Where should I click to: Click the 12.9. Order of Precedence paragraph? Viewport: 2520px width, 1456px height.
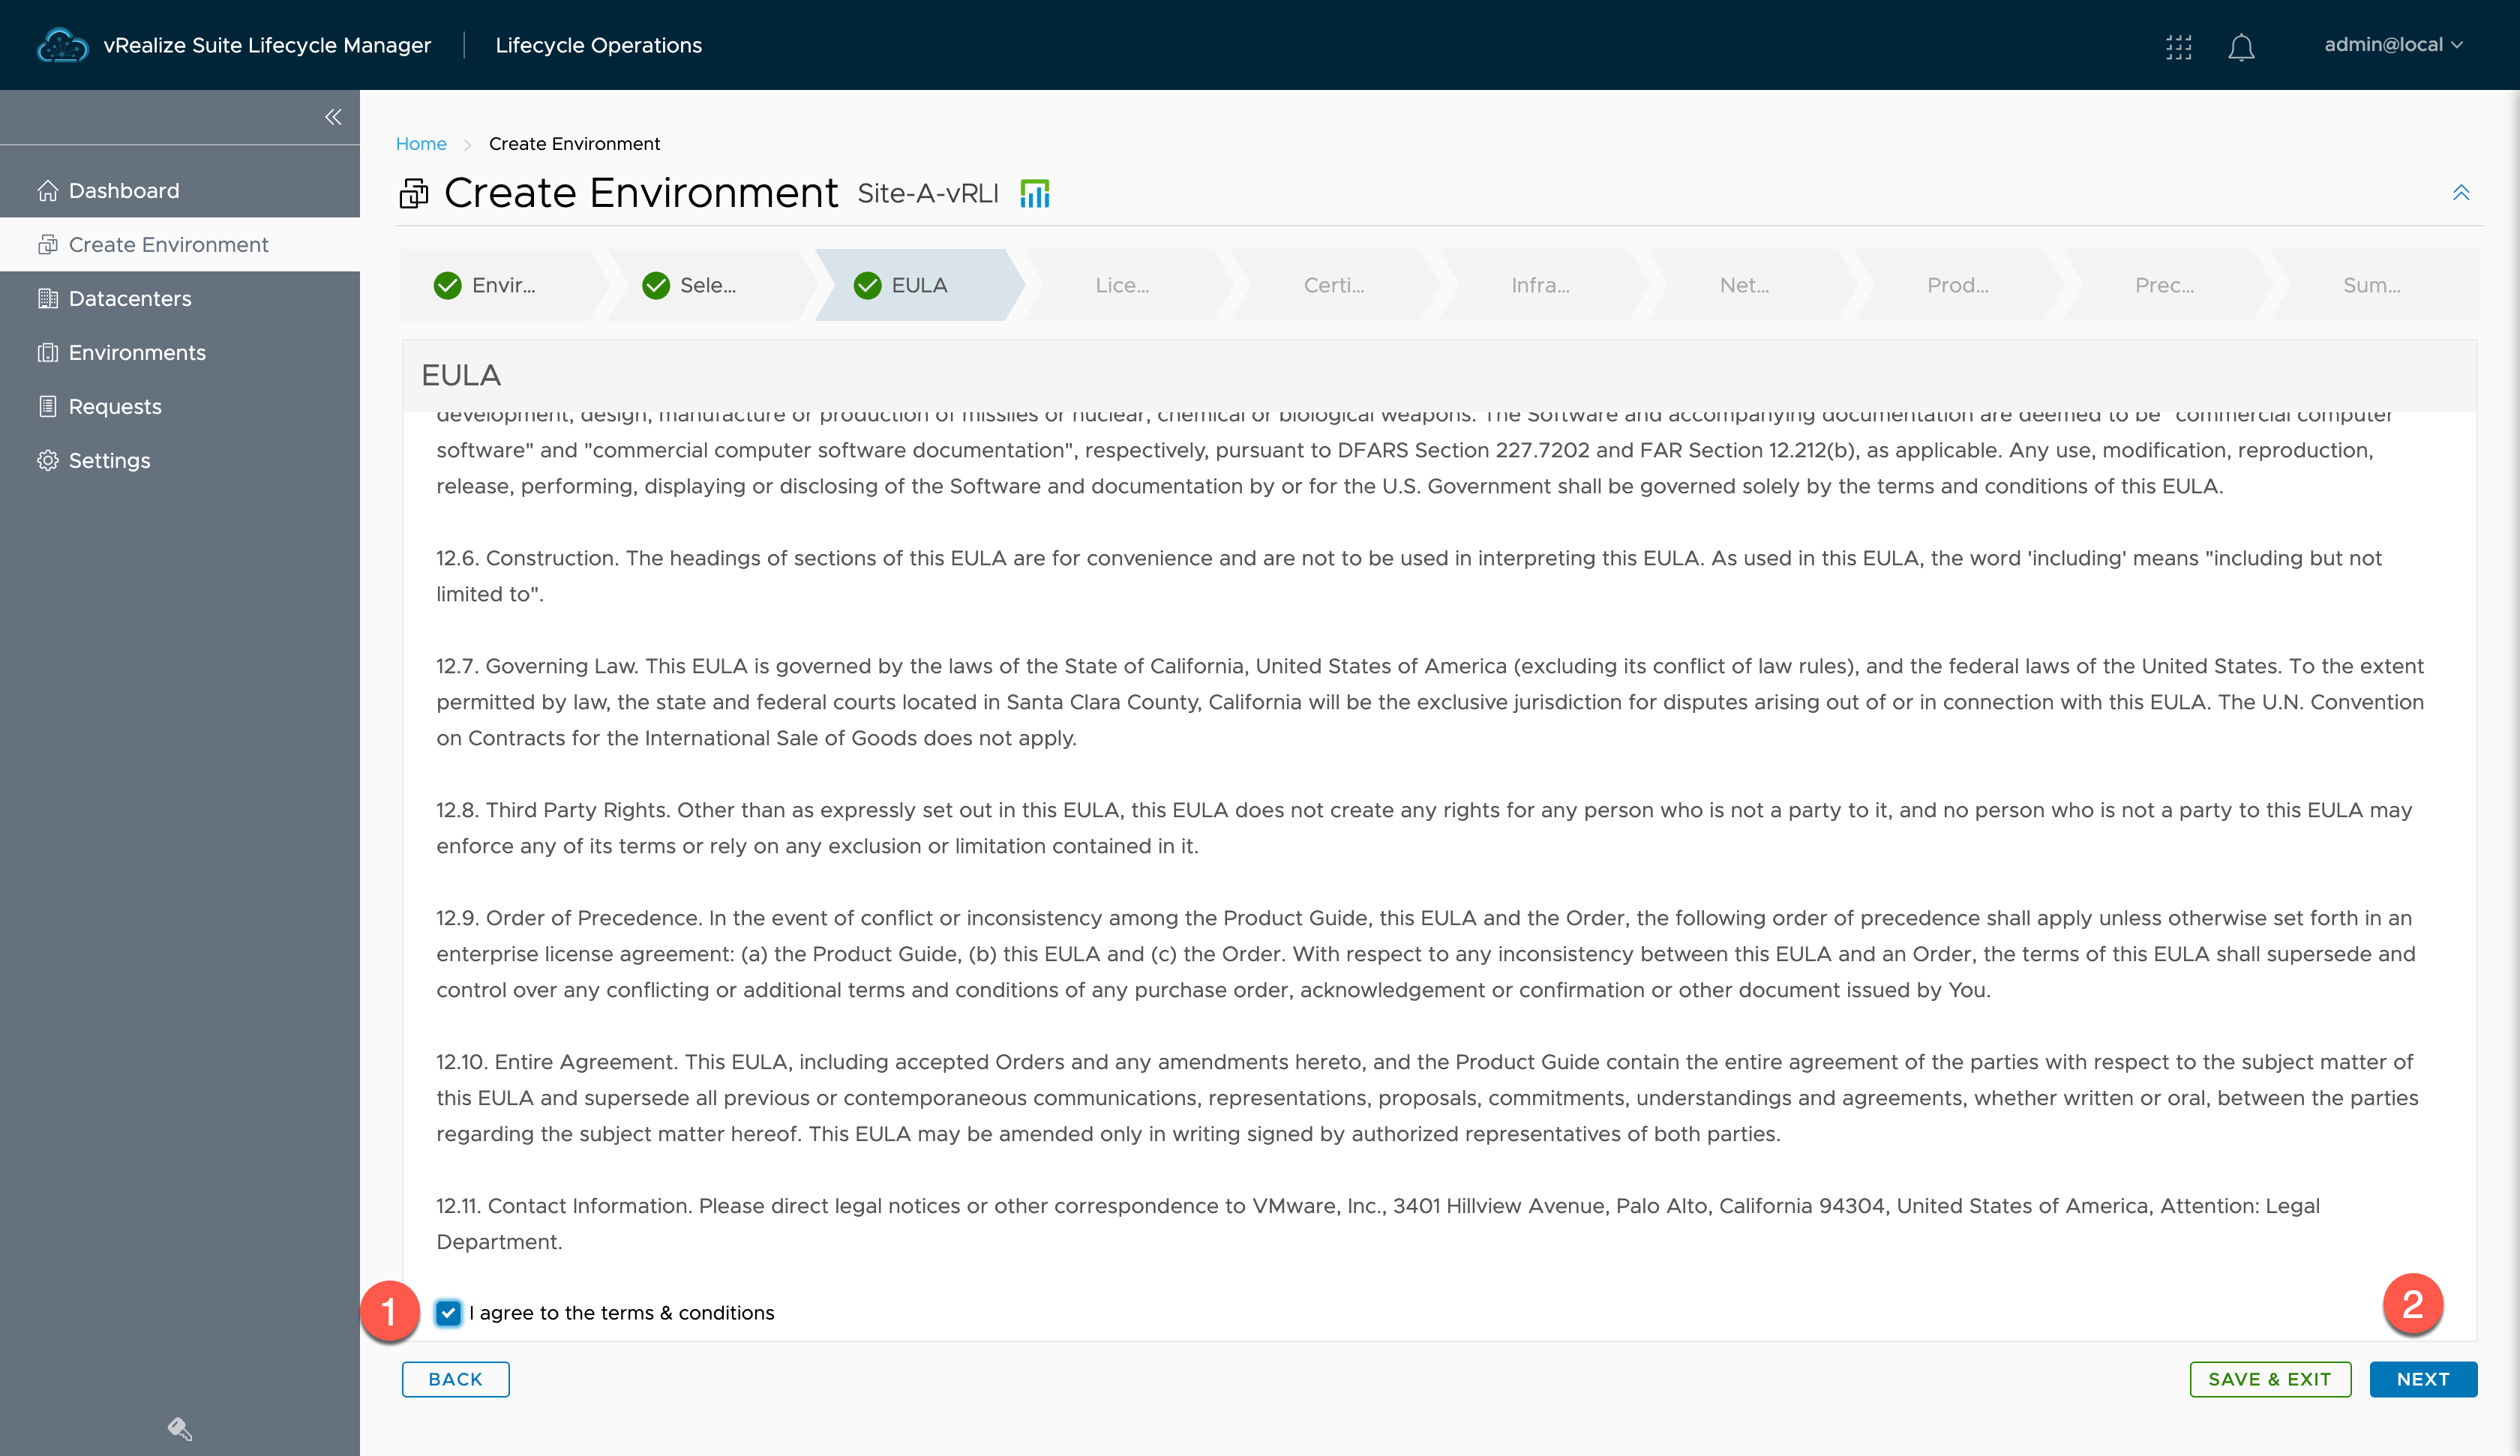tap(1426, 954)
